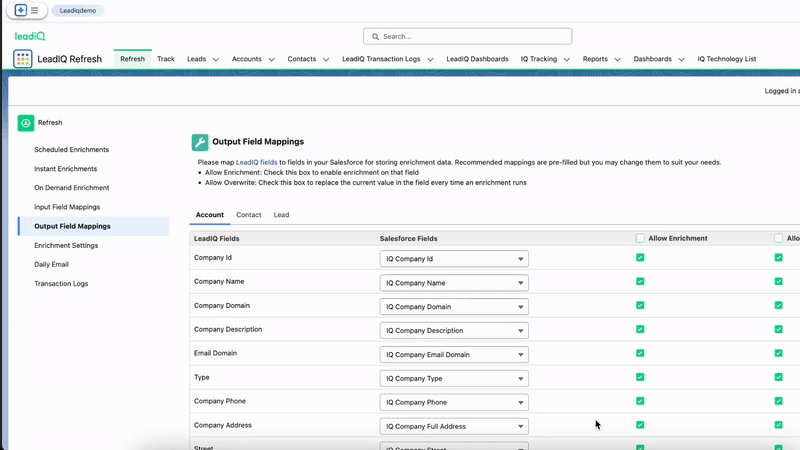
Task: Click the plus icon in top-left corner
Action: [x=21, y=11]
